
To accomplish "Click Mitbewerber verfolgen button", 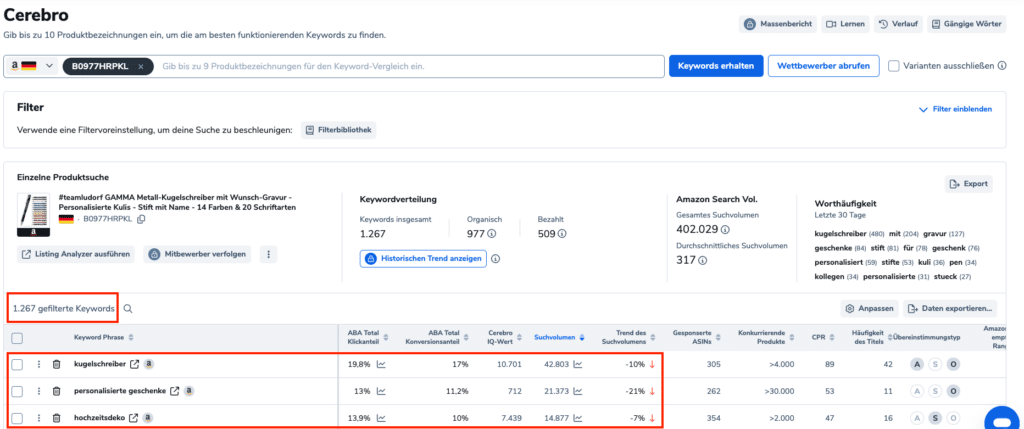I will 197,255.
